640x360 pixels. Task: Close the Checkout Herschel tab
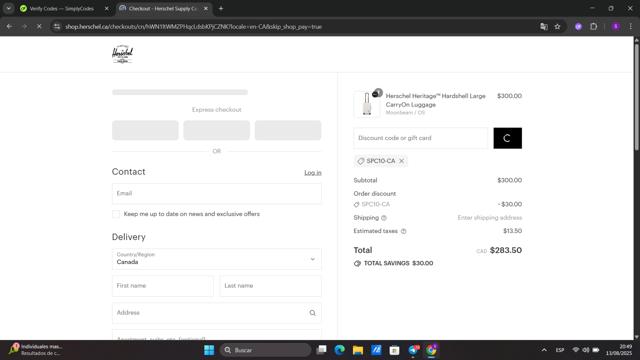click(x=206, y=9)
